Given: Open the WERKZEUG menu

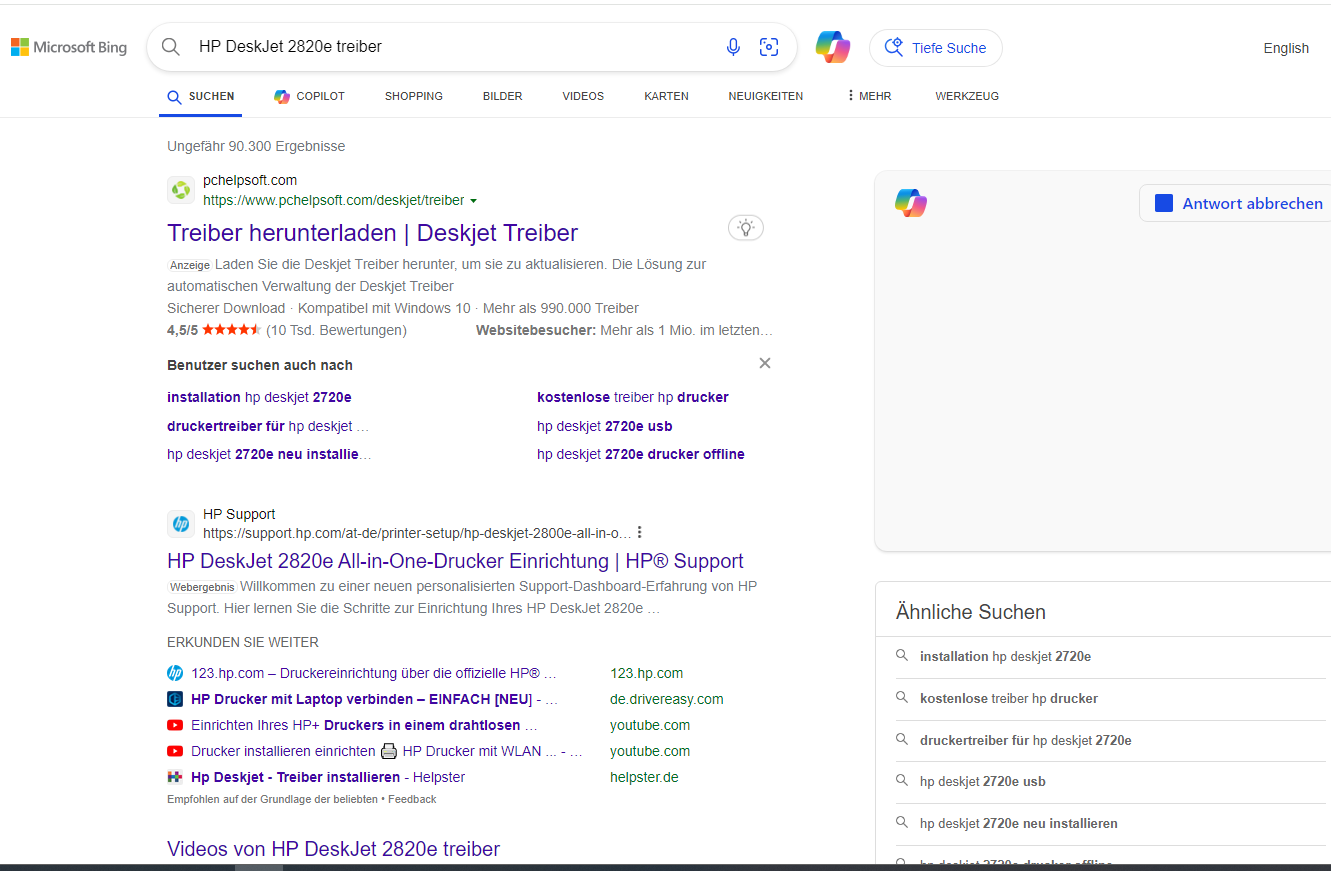Looking at the screenshot, I should tap(967, 97).
